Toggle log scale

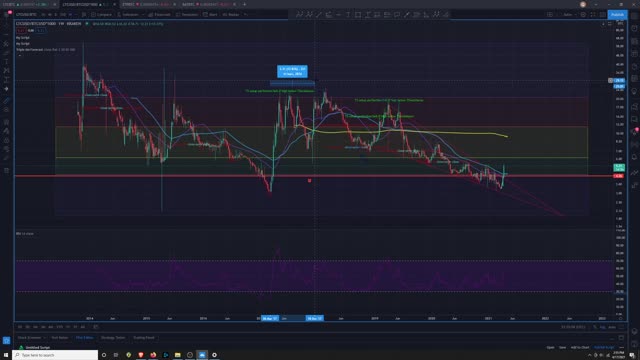pyautogui.click(x=603, y=327)
